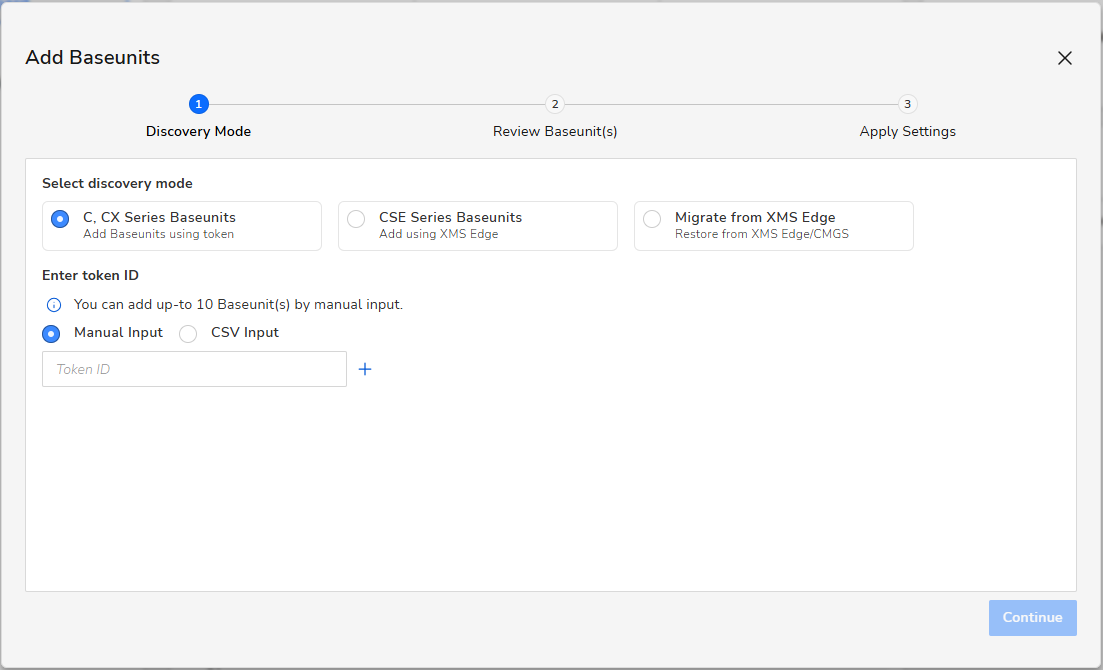Screen dimensions: 1103x670
Task: Click the step 2 circle indicator
Action: point(554,104)
